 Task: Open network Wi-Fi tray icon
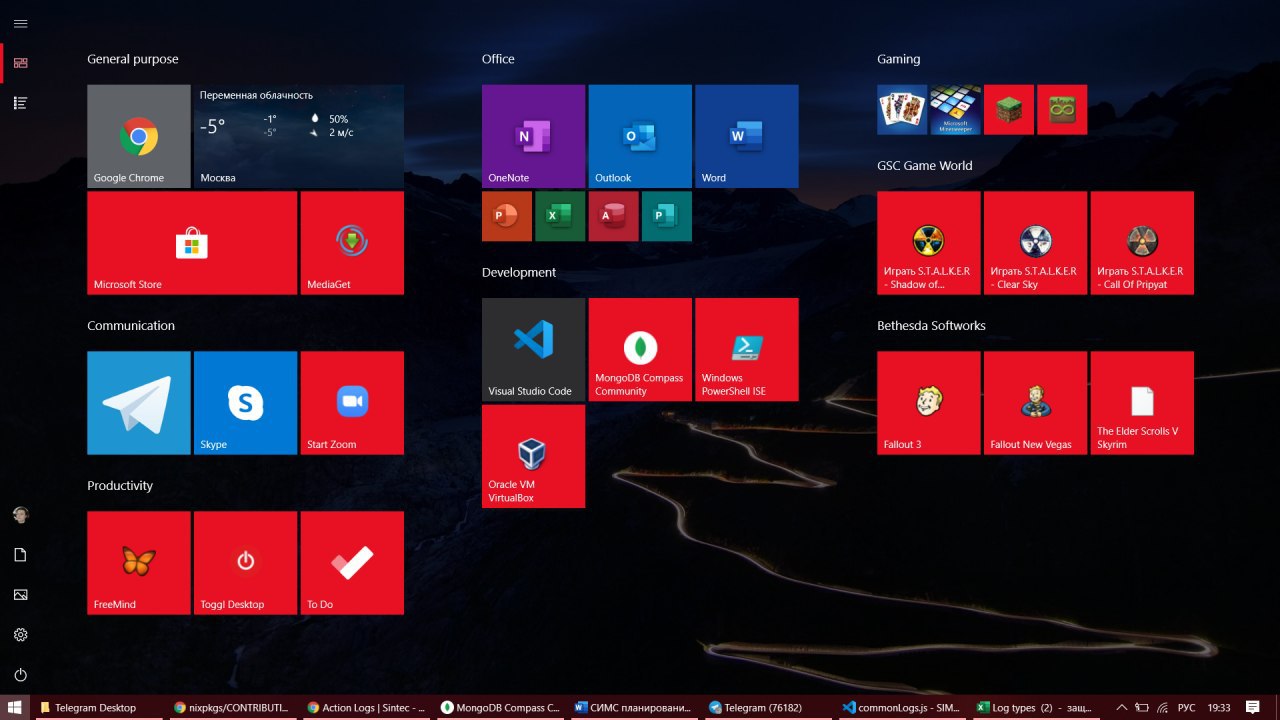(1164, 707)
